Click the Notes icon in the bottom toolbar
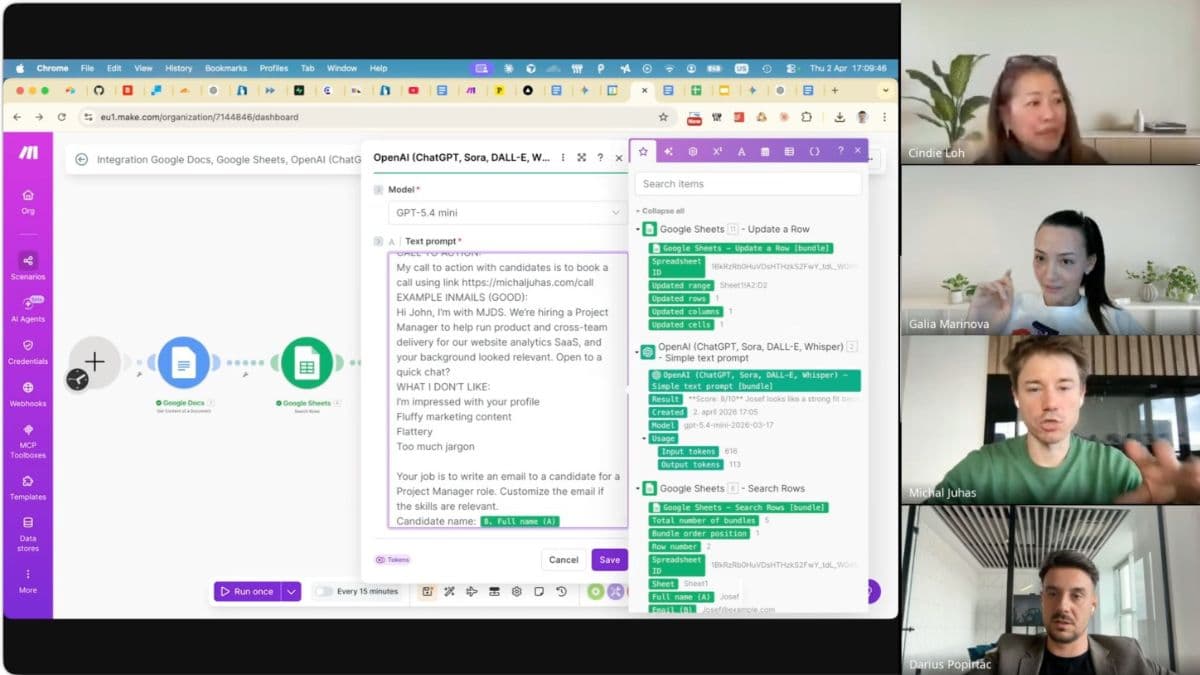Viewport: 1200px width, 675px height. coord(539,591)
